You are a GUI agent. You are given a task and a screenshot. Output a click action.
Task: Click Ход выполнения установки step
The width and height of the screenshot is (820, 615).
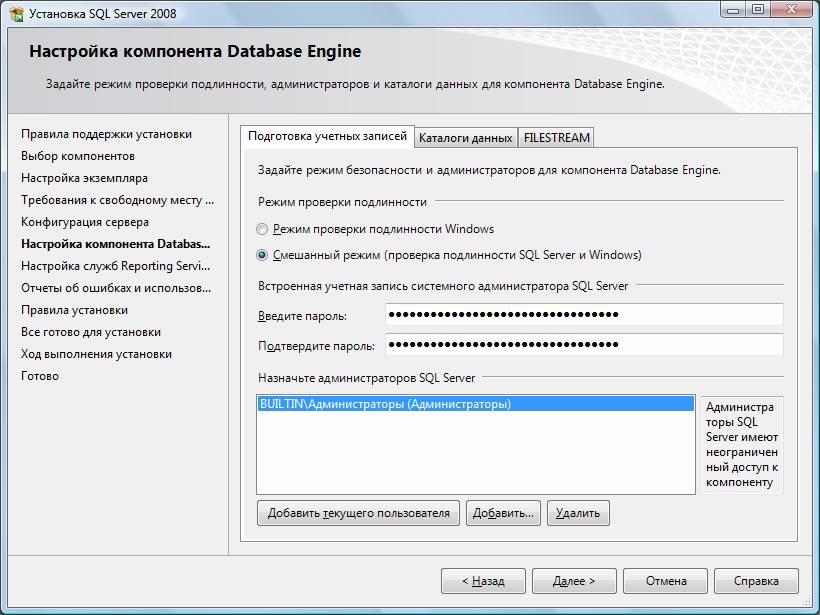pyautogui.click(x=96, y=354)
